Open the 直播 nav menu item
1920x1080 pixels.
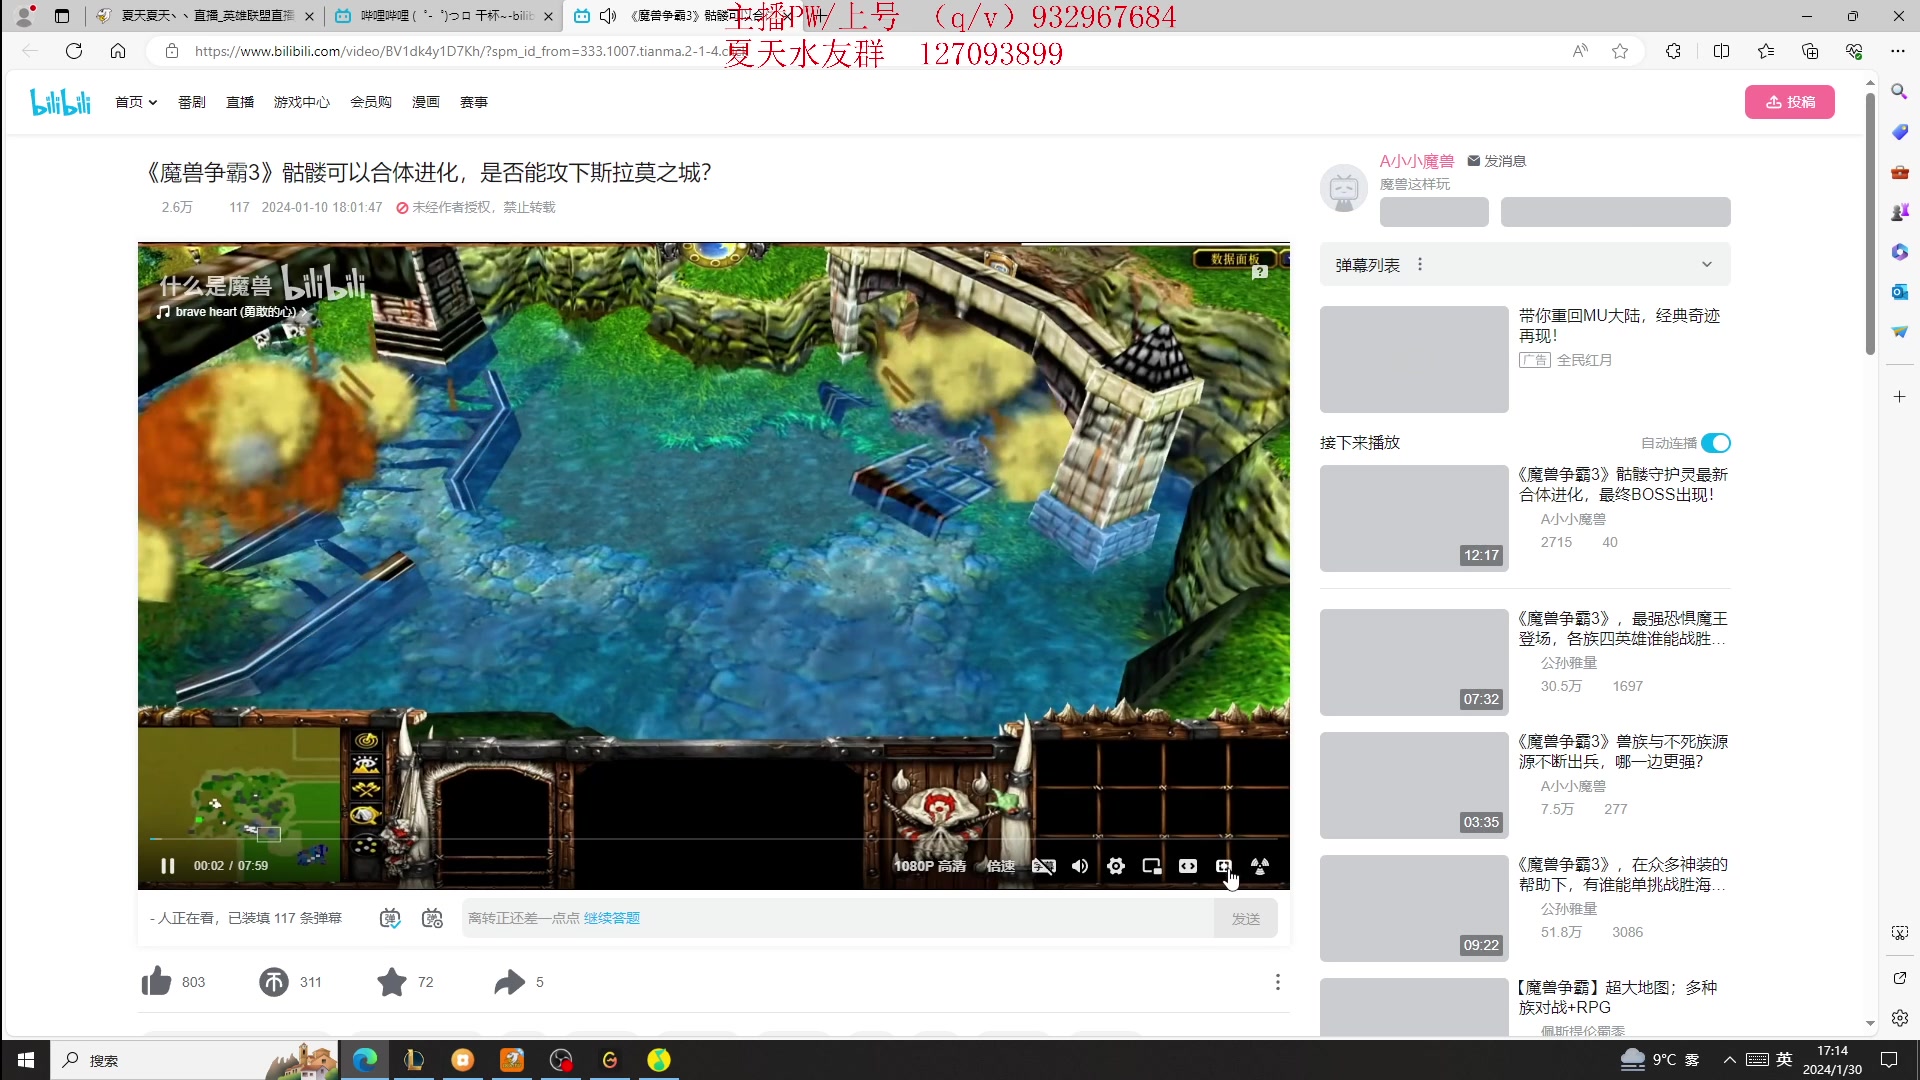(240, 102)
